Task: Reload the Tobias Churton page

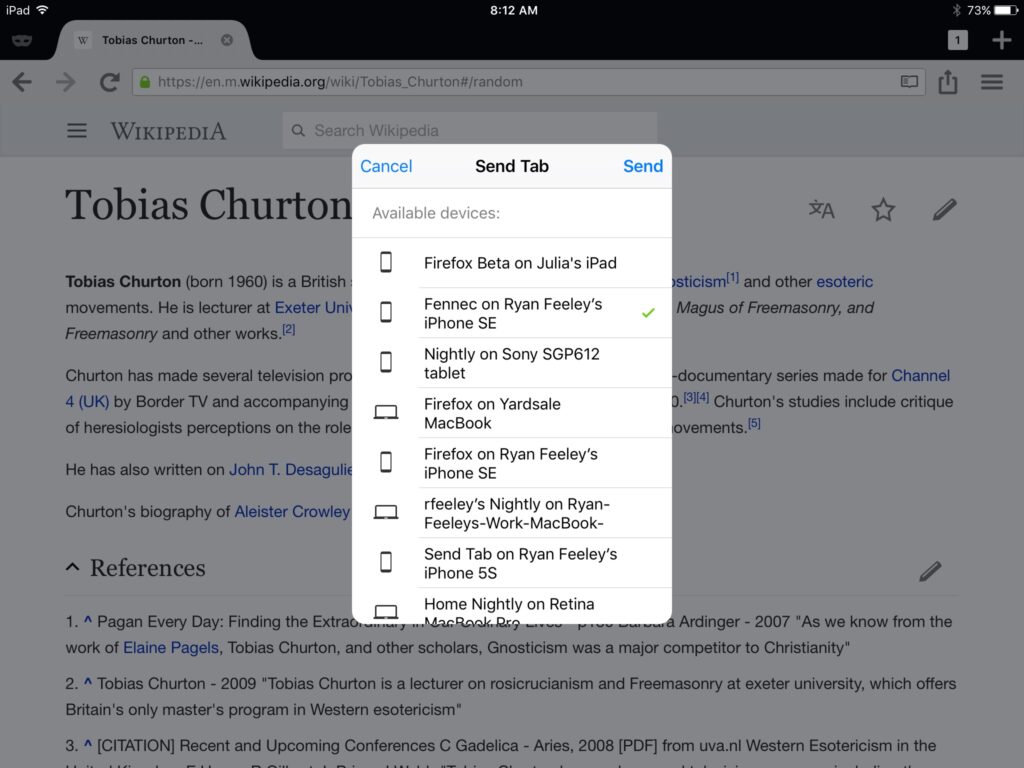Action: click(x=110, y=82)
